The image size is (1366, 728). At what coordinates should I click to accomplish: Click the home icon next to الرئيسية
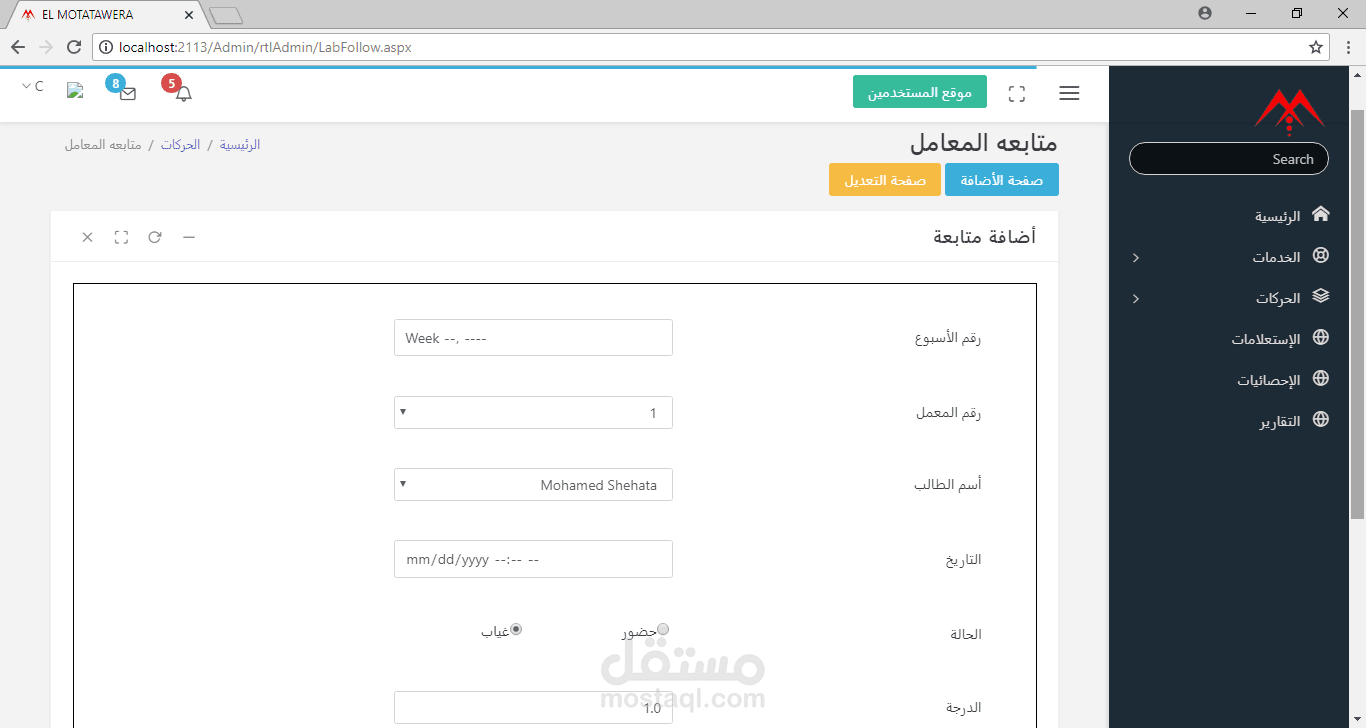tap(1320, 214)
